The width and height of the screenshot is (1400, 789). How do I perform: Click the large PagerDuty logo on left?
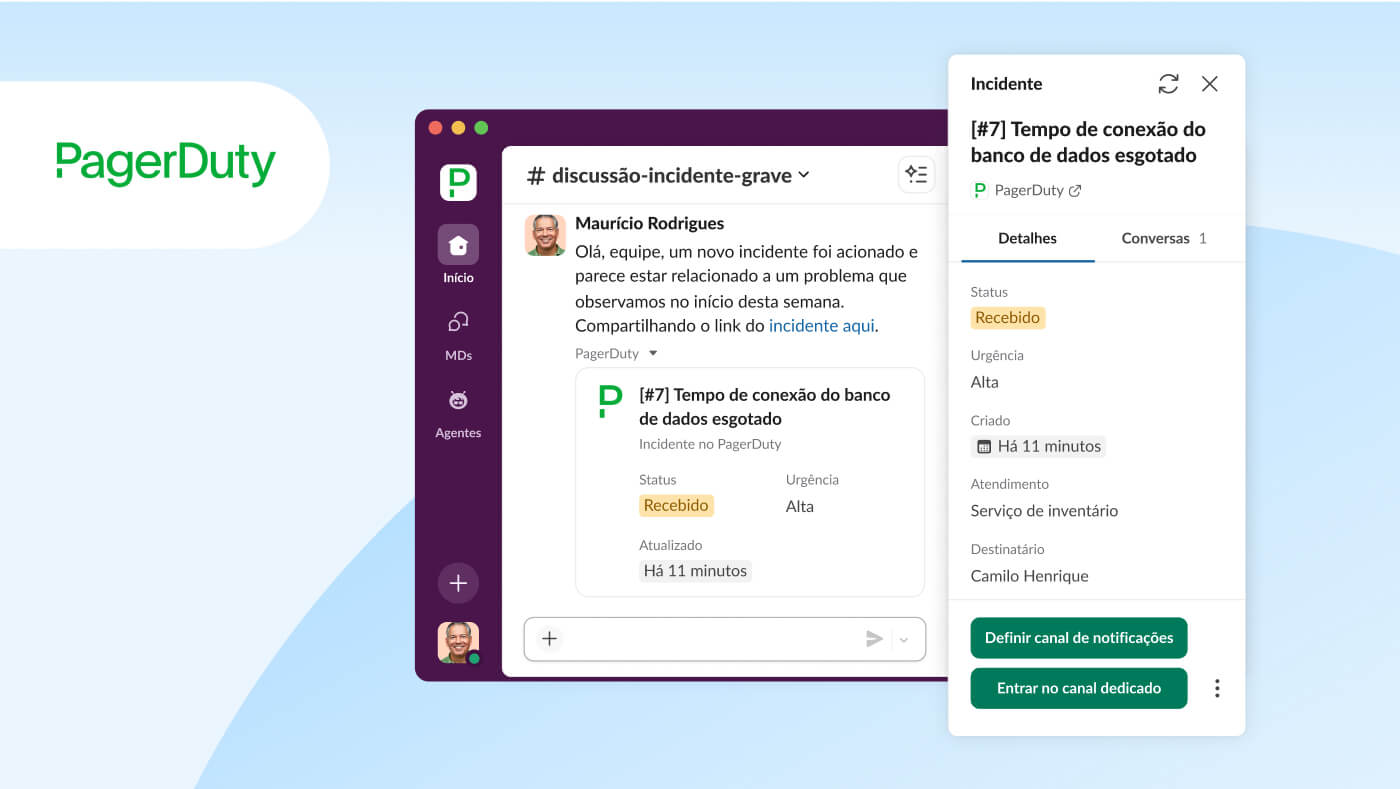166,165
